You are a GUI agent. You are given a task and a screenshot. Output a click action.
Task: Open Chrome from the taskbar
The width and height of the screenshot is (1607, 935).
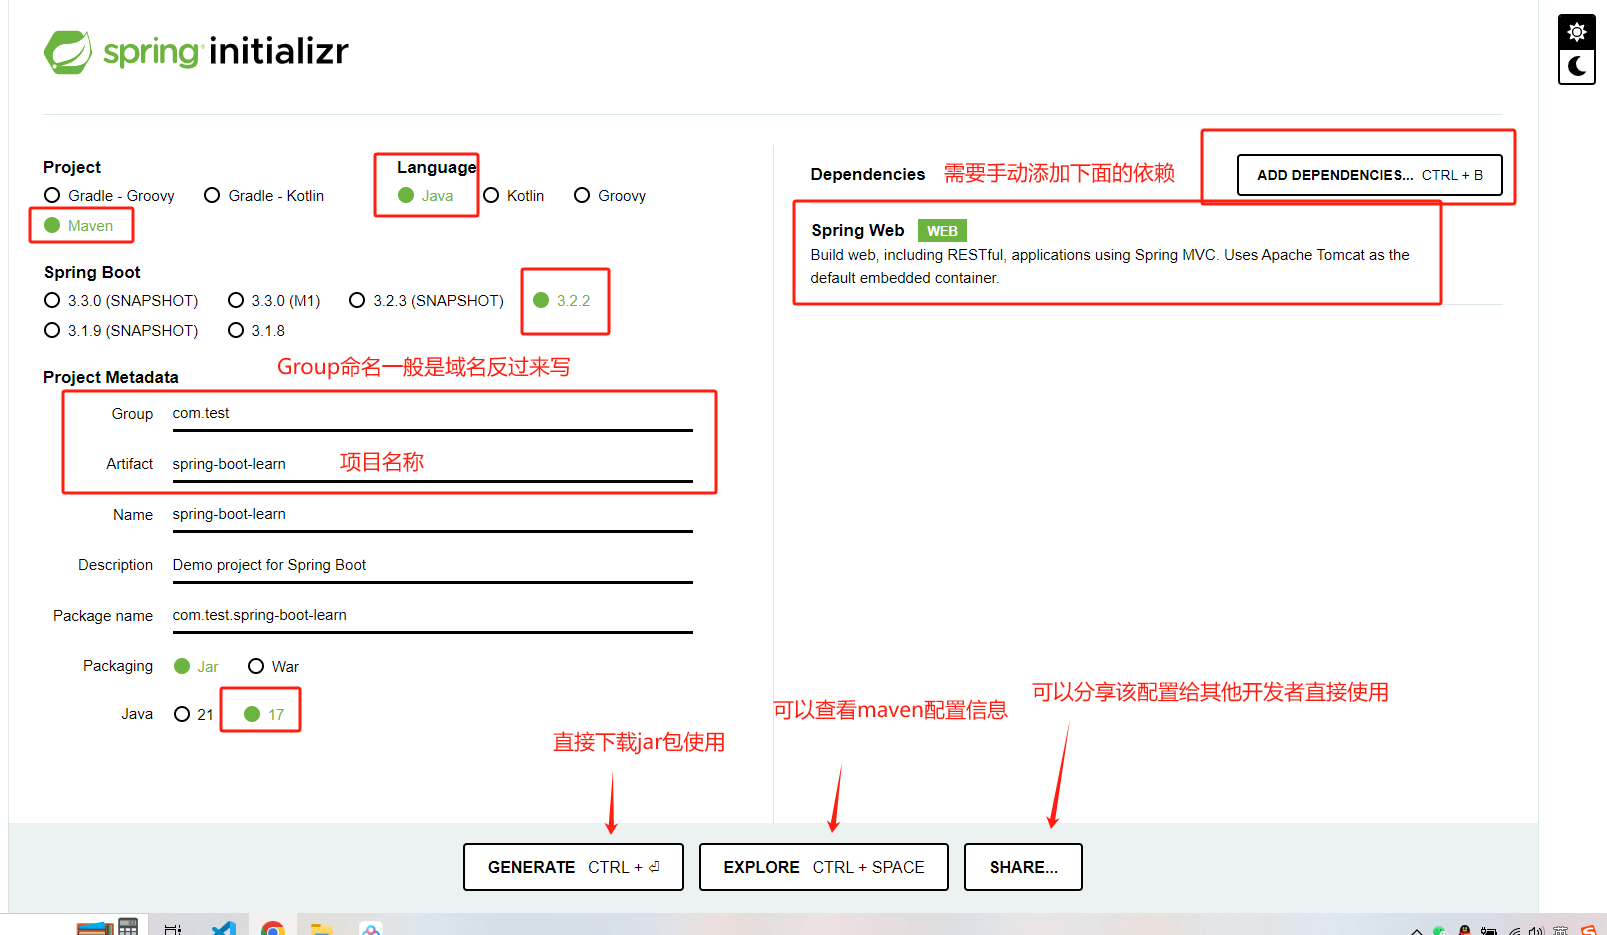[272, 928]
